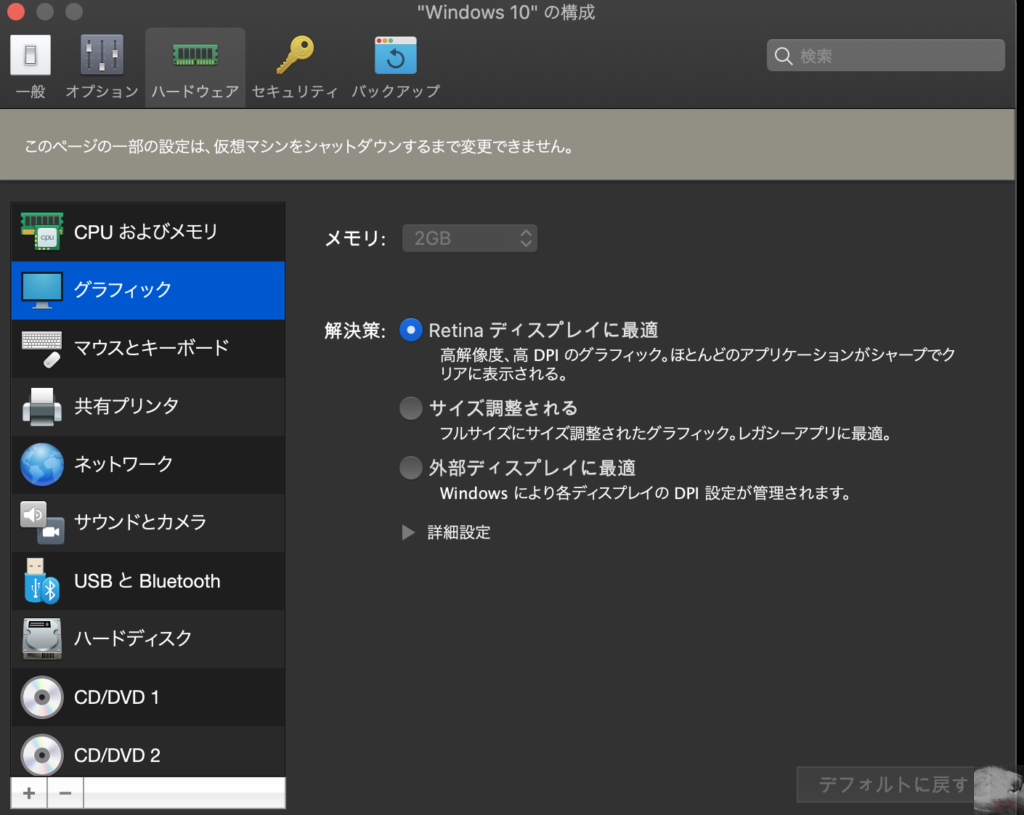1024x815 pixels.
Task: Expand the 詳細設定 disclosure triangle
Action: 408,532
